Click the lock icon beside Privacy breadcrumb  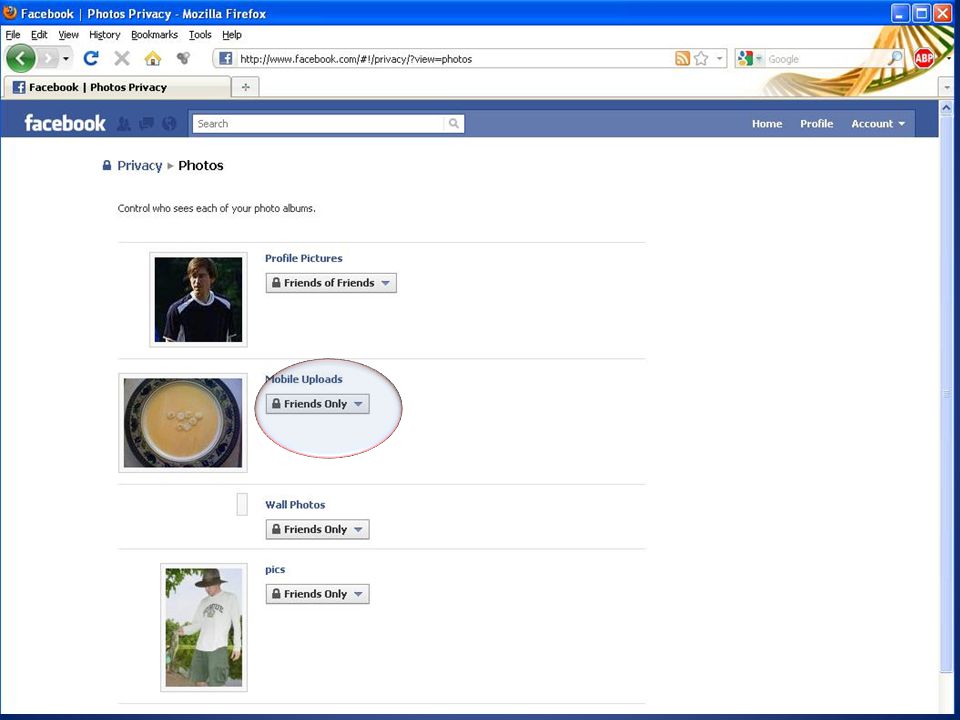point(107,165)
